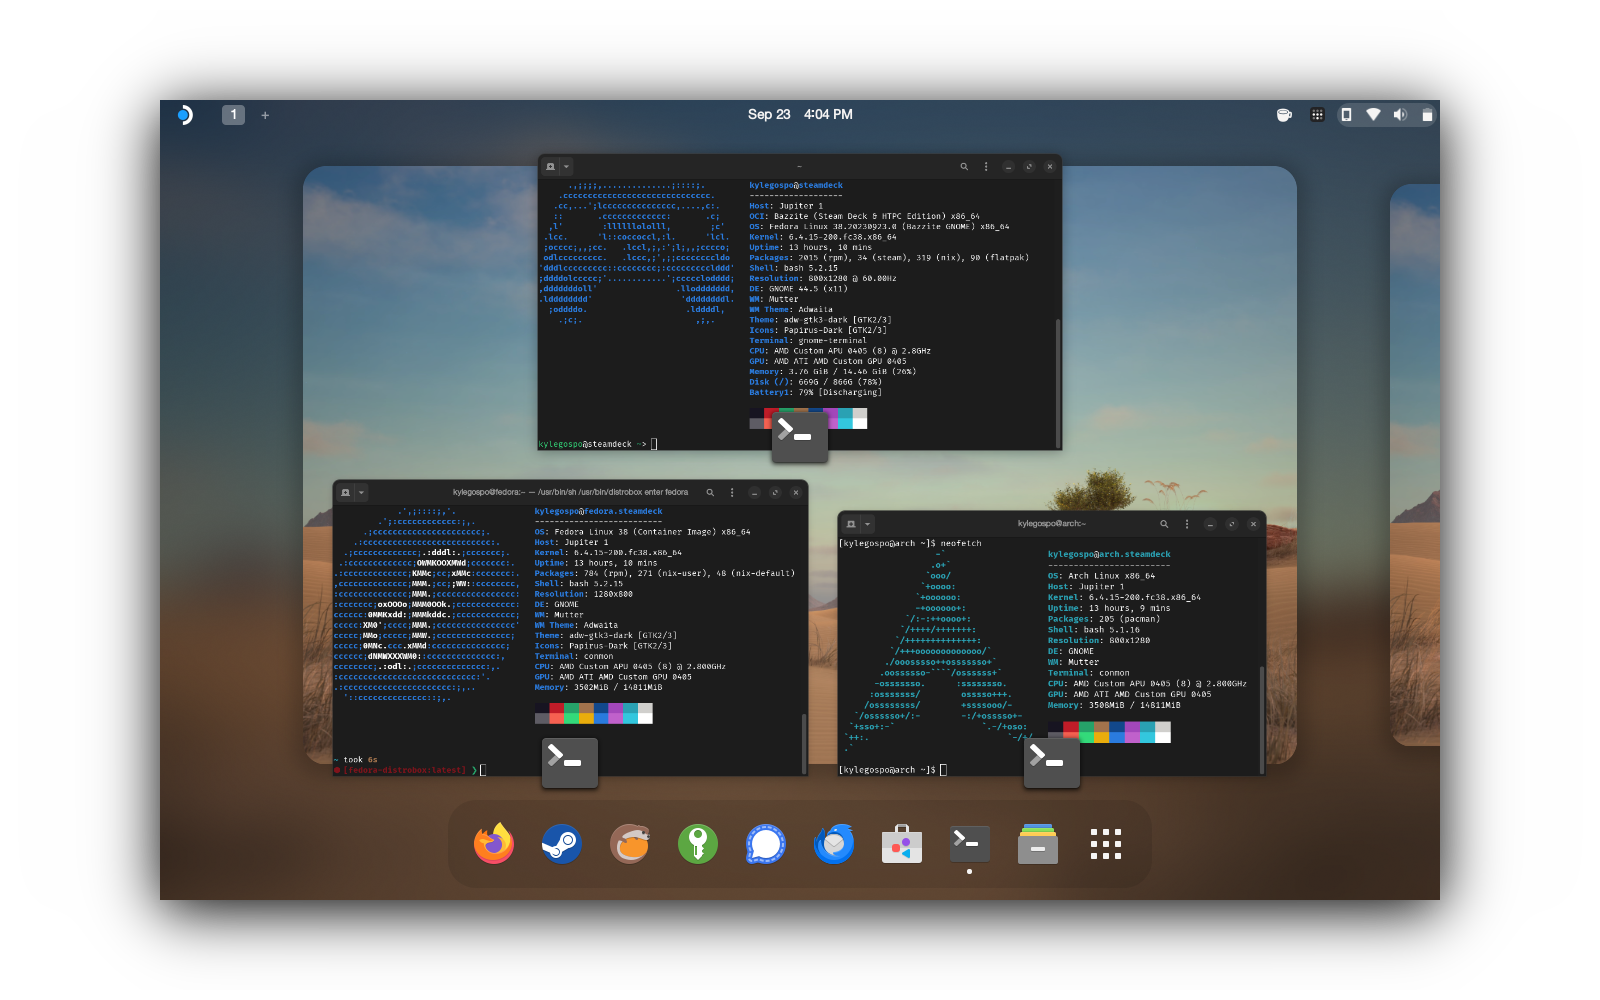Click the fedora-distrobox:latest prompt tag
1600x1000 pixels.
coord(403,770)
